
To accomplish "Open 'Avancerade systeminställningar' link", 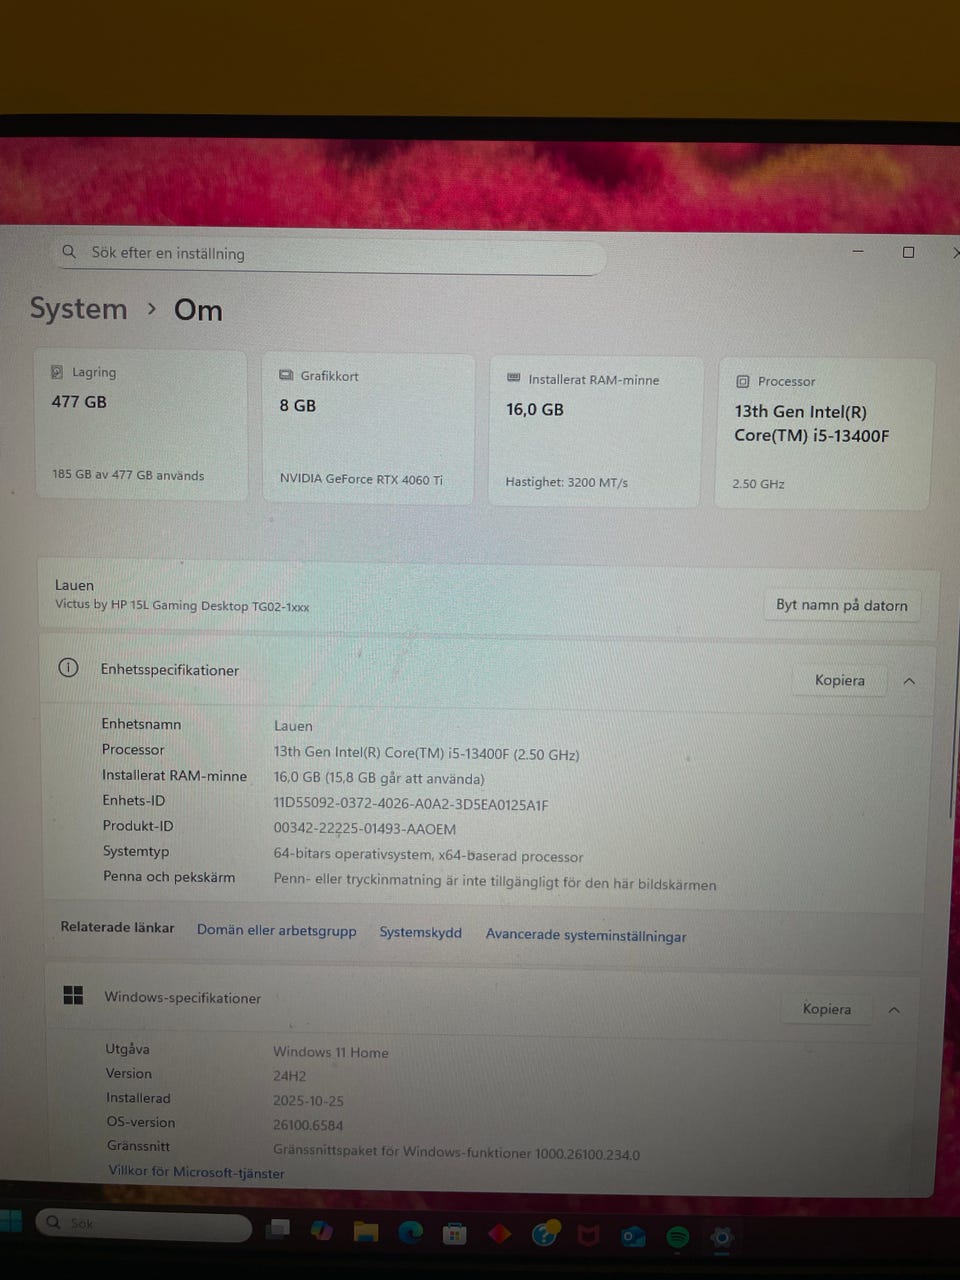I will coord(586,935).
